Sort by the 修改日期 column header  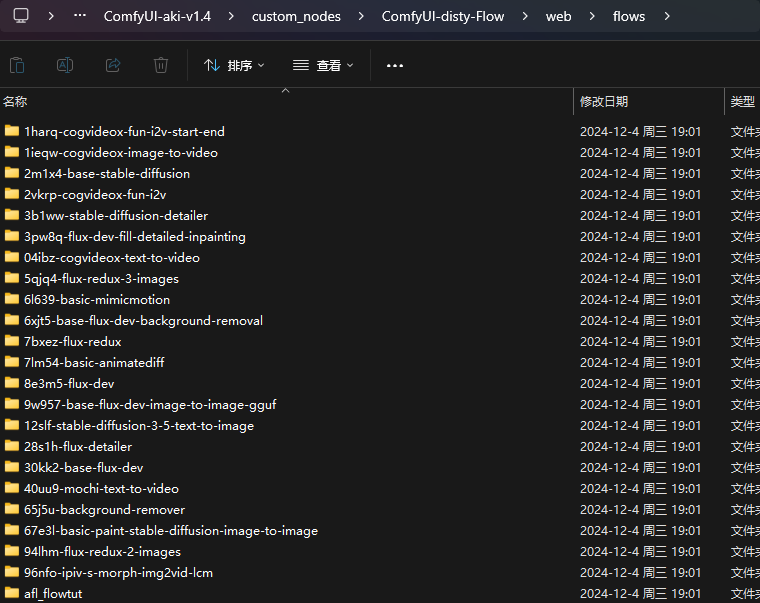(604, 102)
